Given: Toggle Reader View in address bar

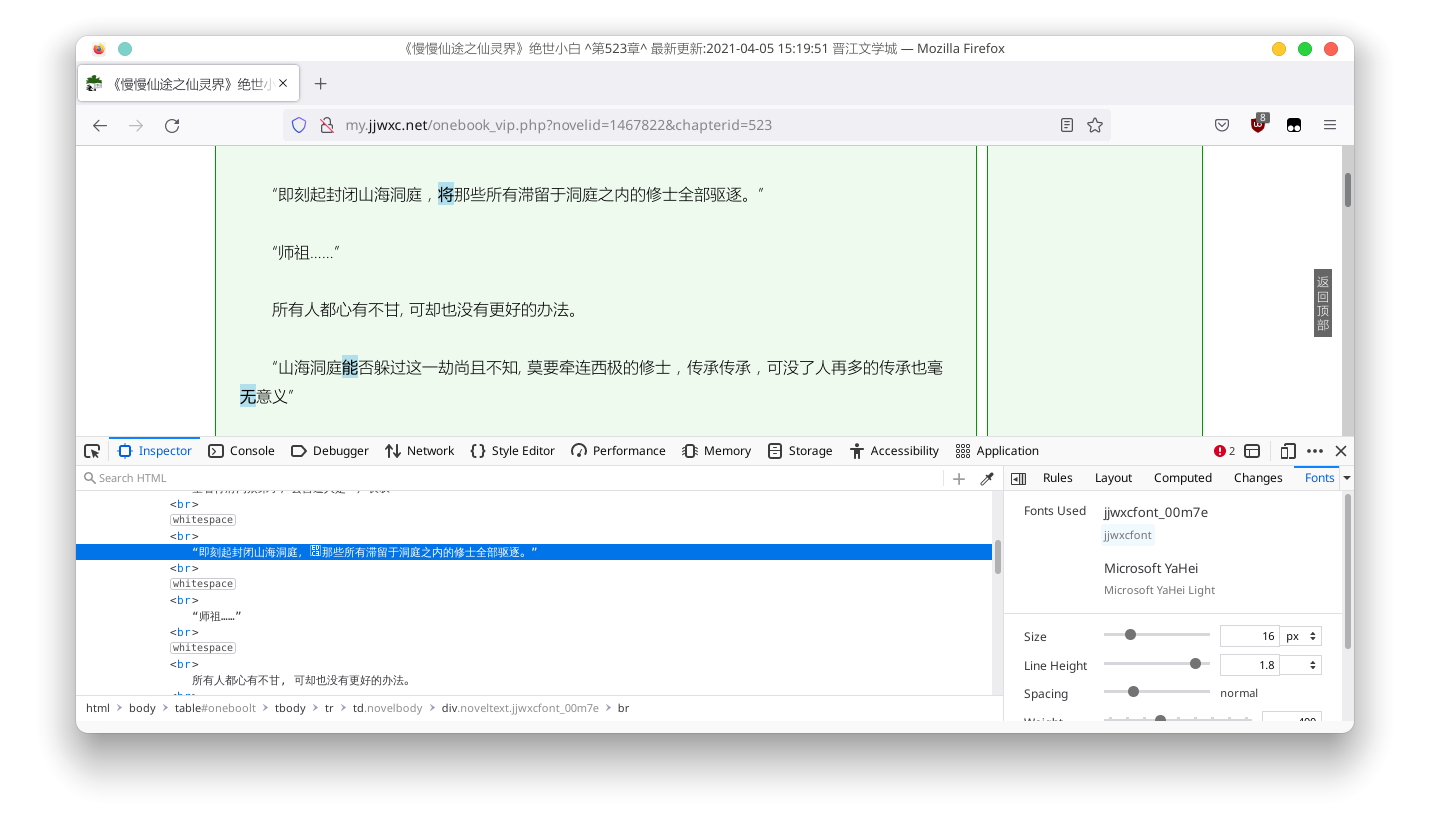Looking at the screenshot, I should click(1067, 125).
